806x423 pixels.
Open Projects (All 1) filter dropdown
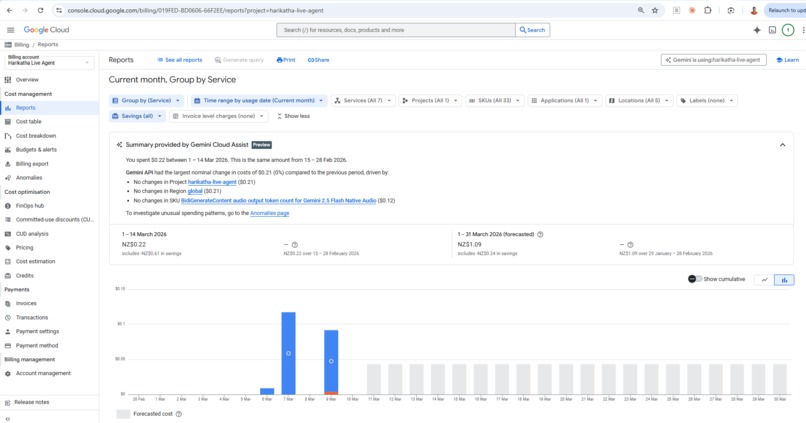click(x=430, y=101)
